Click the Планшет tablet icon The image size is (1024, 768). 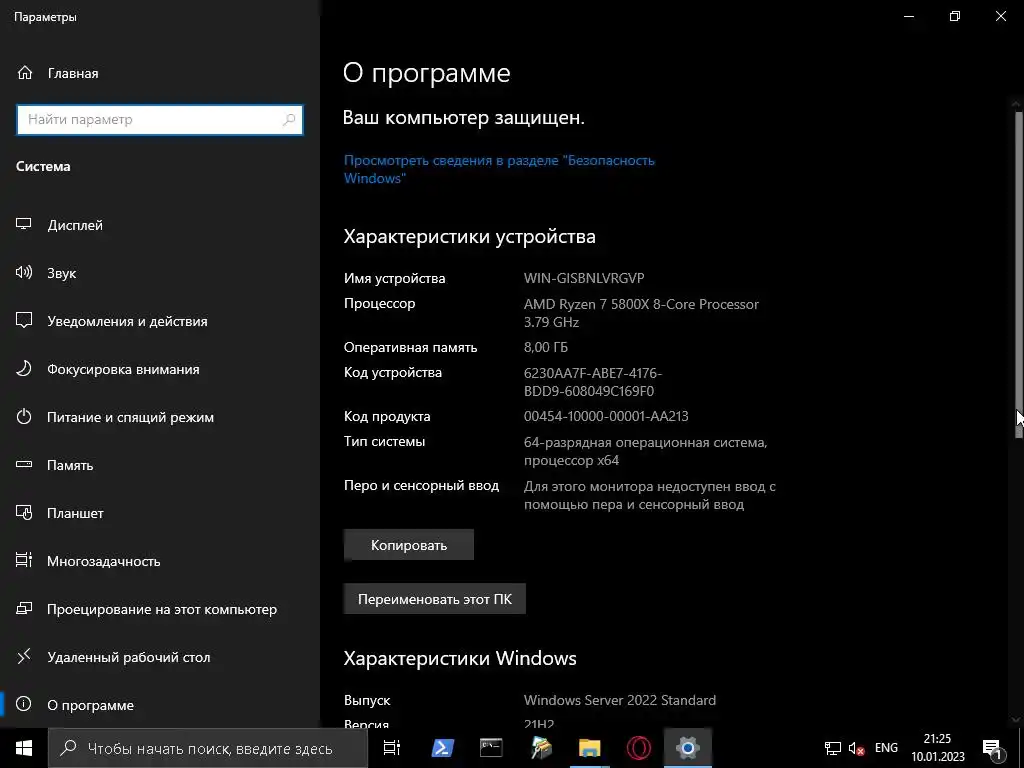point(24,512)
